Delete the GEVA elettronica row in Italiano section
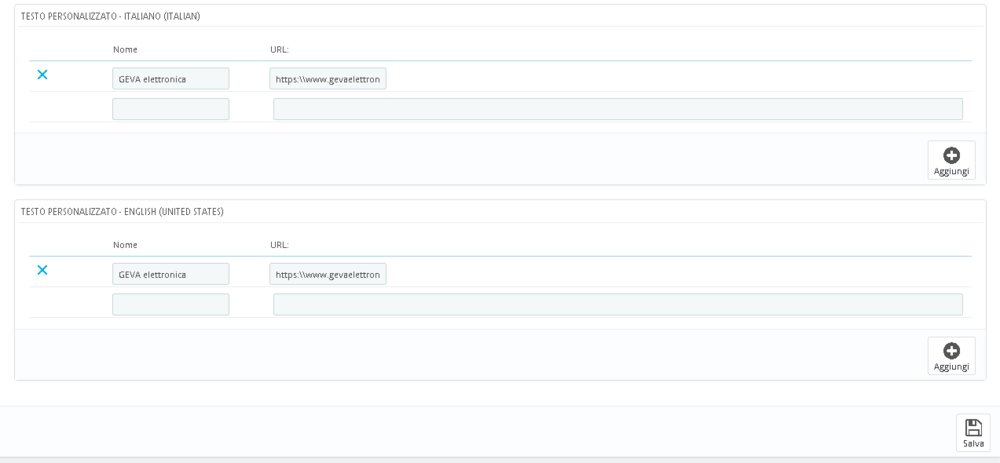 click(x=42, y=75)
